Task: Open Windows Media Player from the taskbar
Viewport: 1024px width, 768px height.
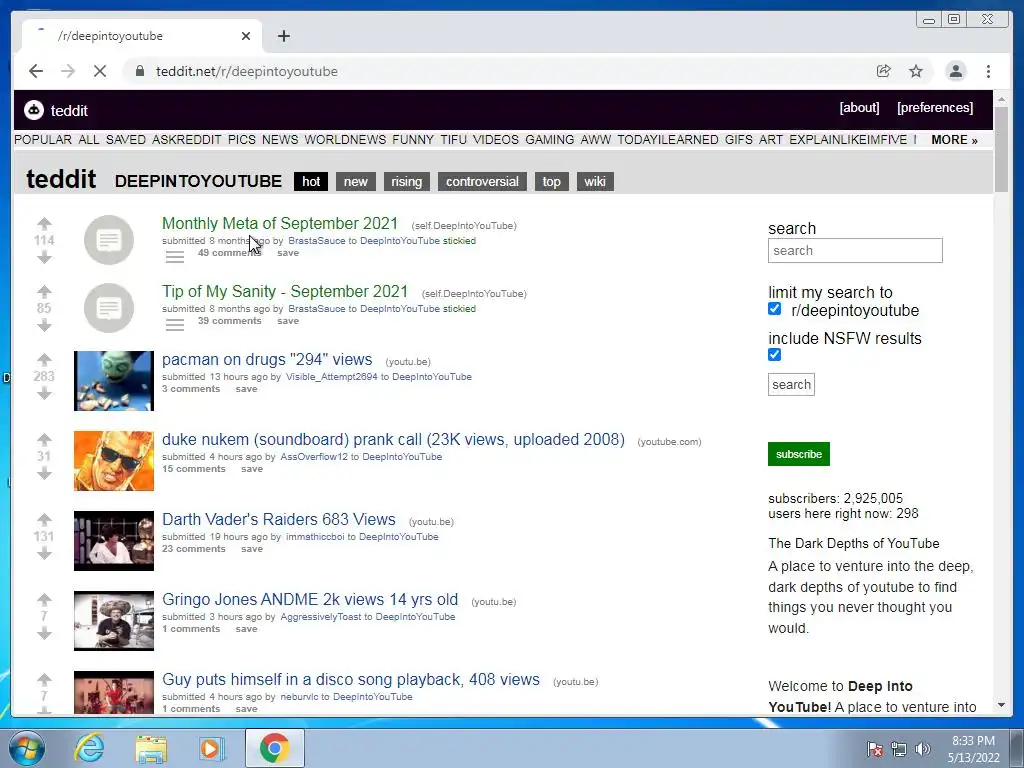Action: click(x=212, y=748)
